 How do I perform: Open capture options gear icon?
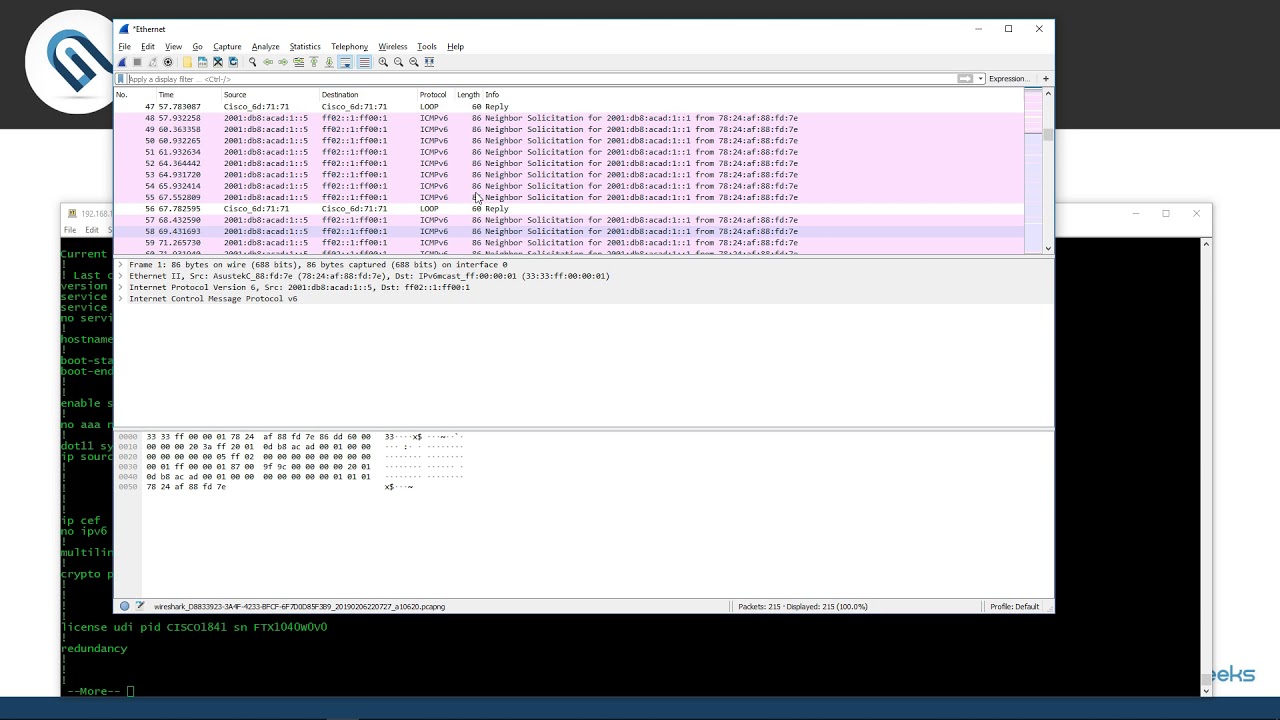[168, 62]
